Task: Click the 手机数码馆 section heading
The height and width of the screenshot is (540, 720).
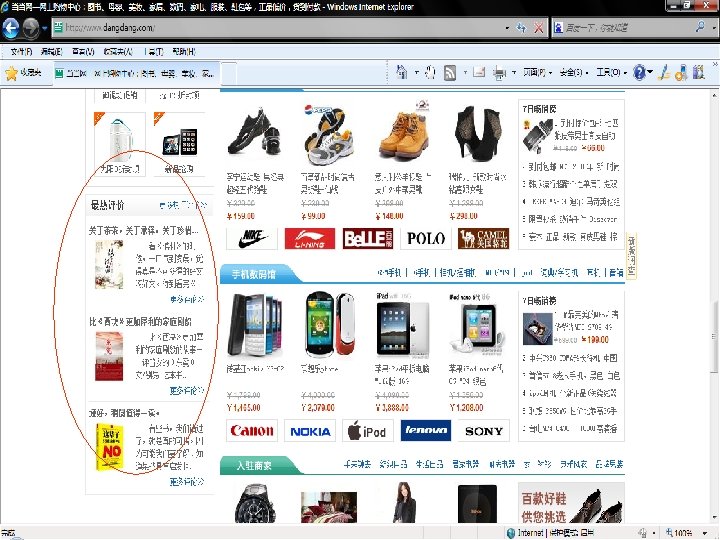Action: tap(253, 275)
